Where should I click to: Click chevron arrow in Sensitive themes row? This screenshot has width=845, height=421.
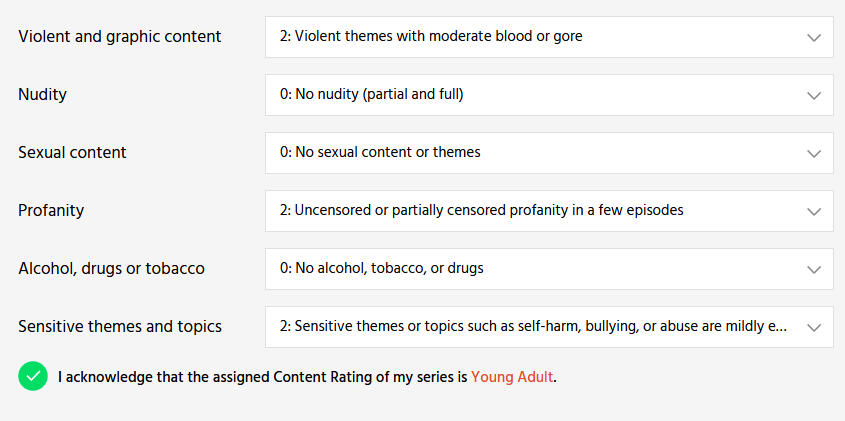pos(813,327)
